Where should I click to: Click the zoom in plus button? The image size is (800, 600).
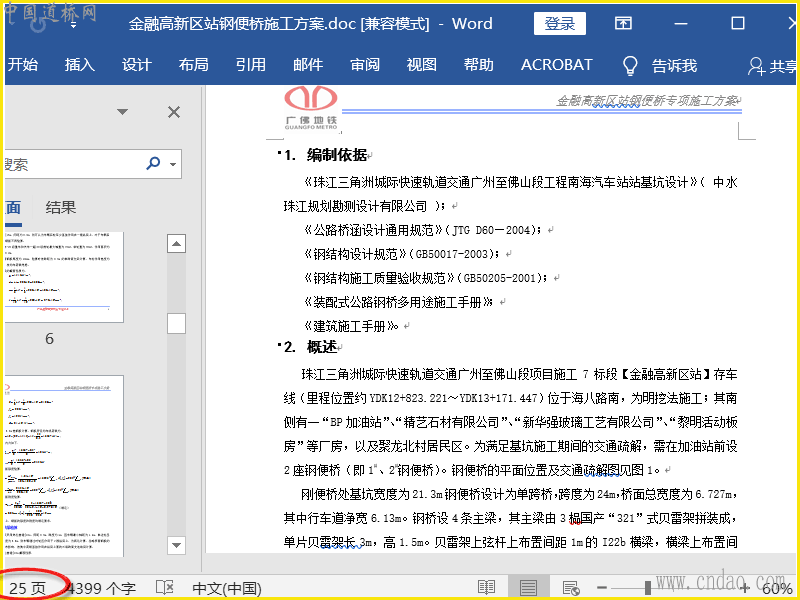[x=745, y=588]
